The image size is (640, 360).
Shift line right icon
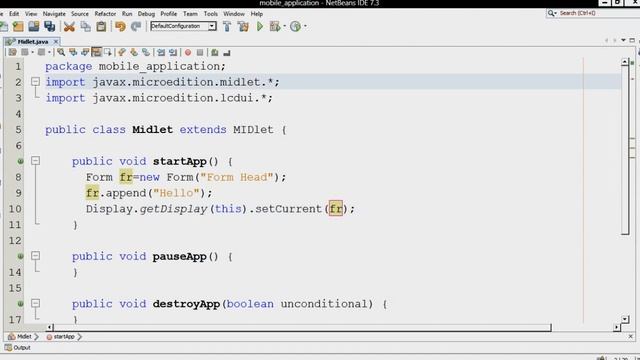pos(173,52)
